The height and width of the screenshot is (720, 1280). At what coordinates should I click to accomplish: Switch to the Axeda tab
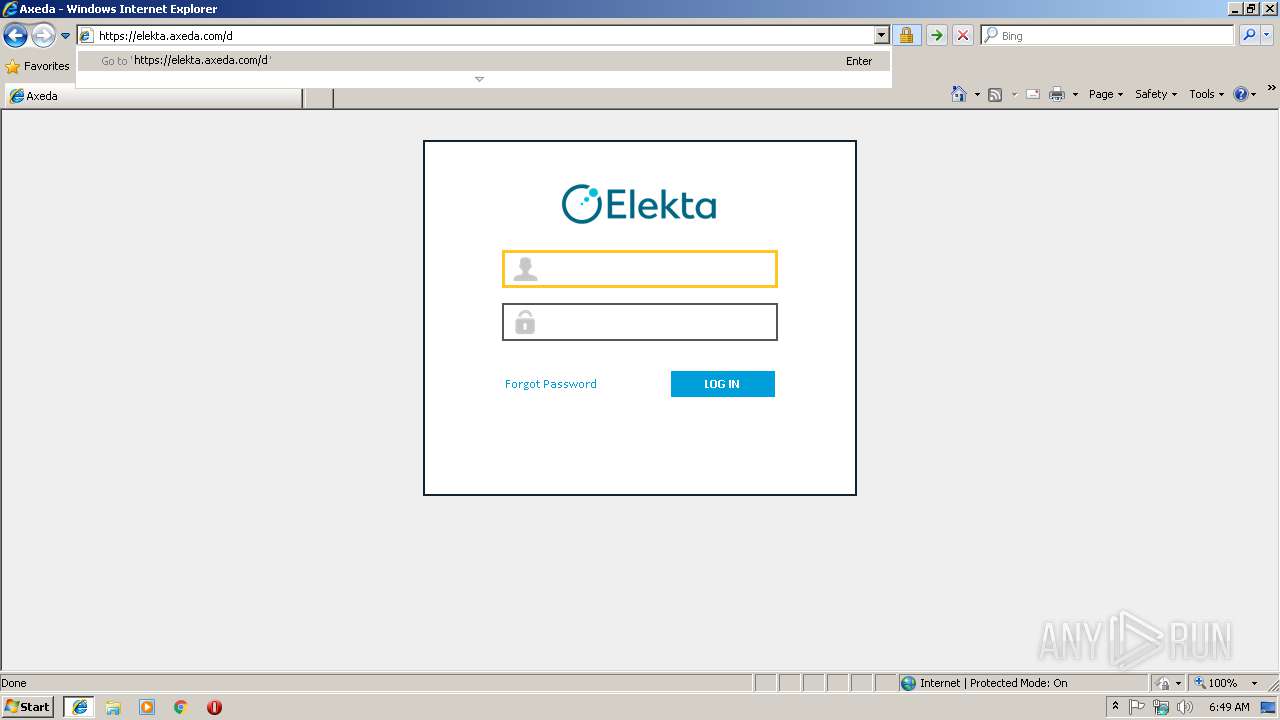(x=153, y=97)
